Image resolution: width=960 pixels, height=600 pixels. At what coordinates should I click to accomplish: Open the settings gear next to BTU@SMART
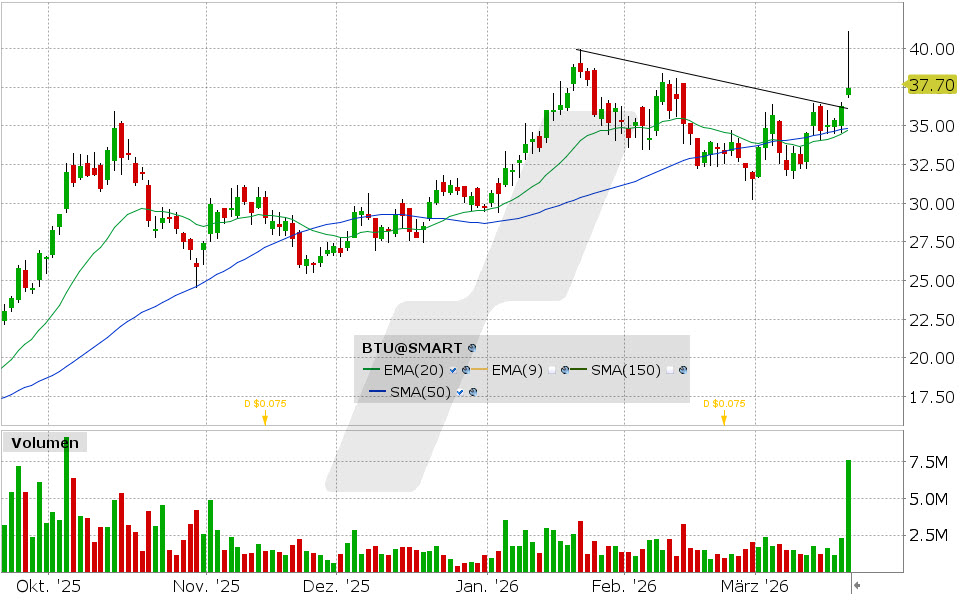(470, 348)
